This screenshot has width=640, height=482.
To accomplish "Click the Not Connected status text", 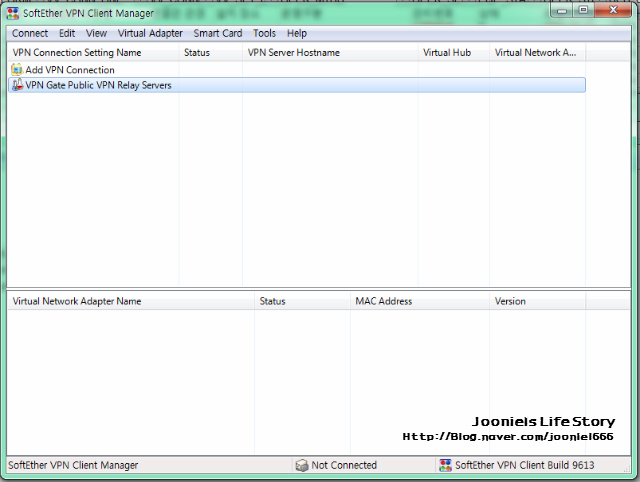I will click(x=344, y=465).
